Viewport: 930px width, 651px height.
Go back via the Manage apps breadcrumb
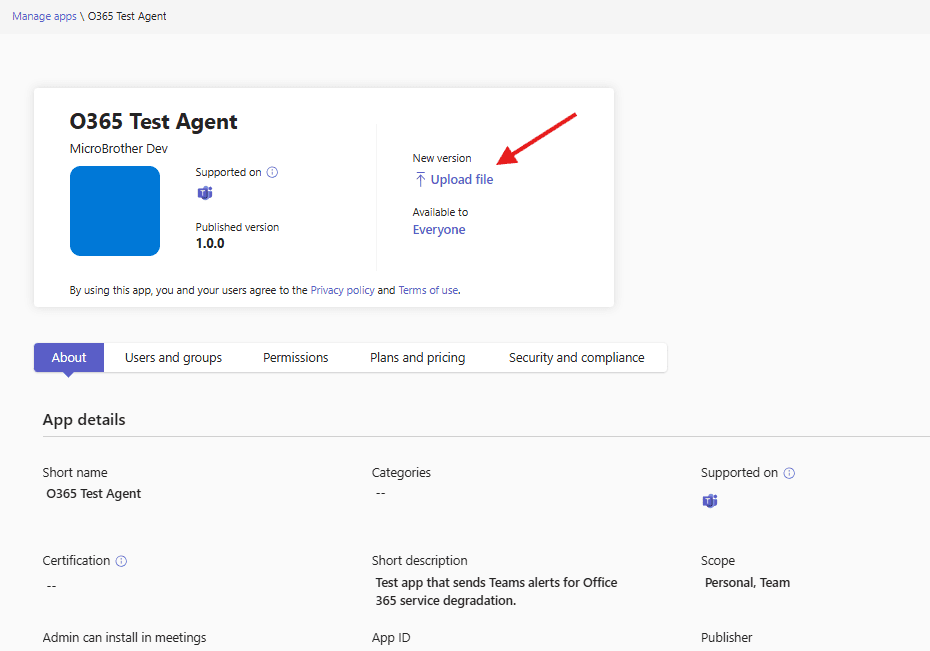44,17
